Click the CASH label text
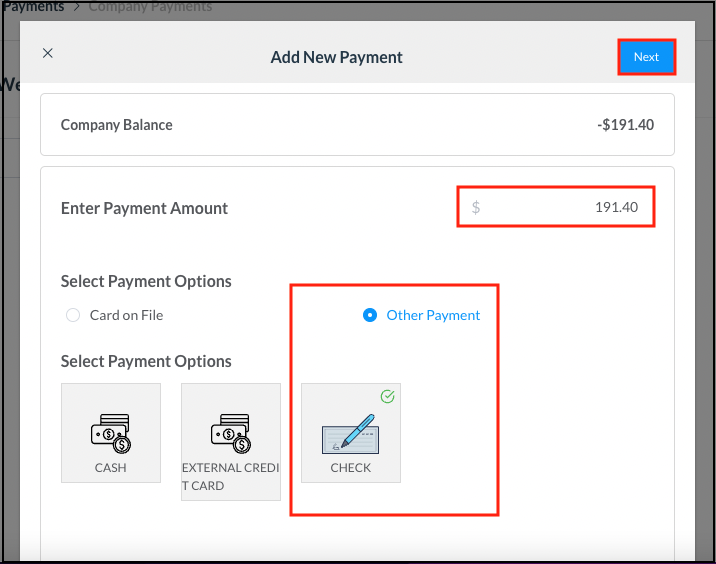The width and height of the screenshot is (716, 564). [x=110, y=468]
